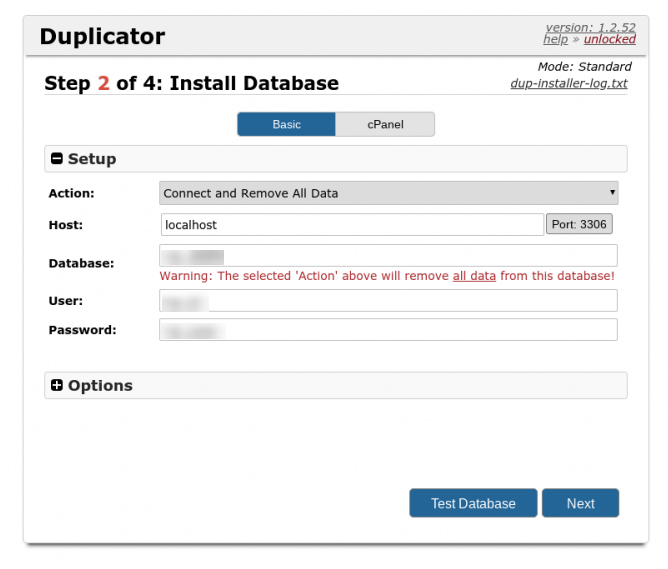Expand the Options section plus icon

[x=57, y=385]
